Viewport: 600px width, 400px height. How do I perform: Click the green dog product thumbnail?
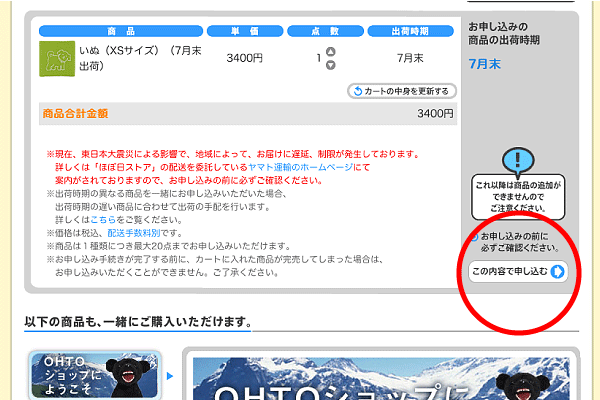56,58
